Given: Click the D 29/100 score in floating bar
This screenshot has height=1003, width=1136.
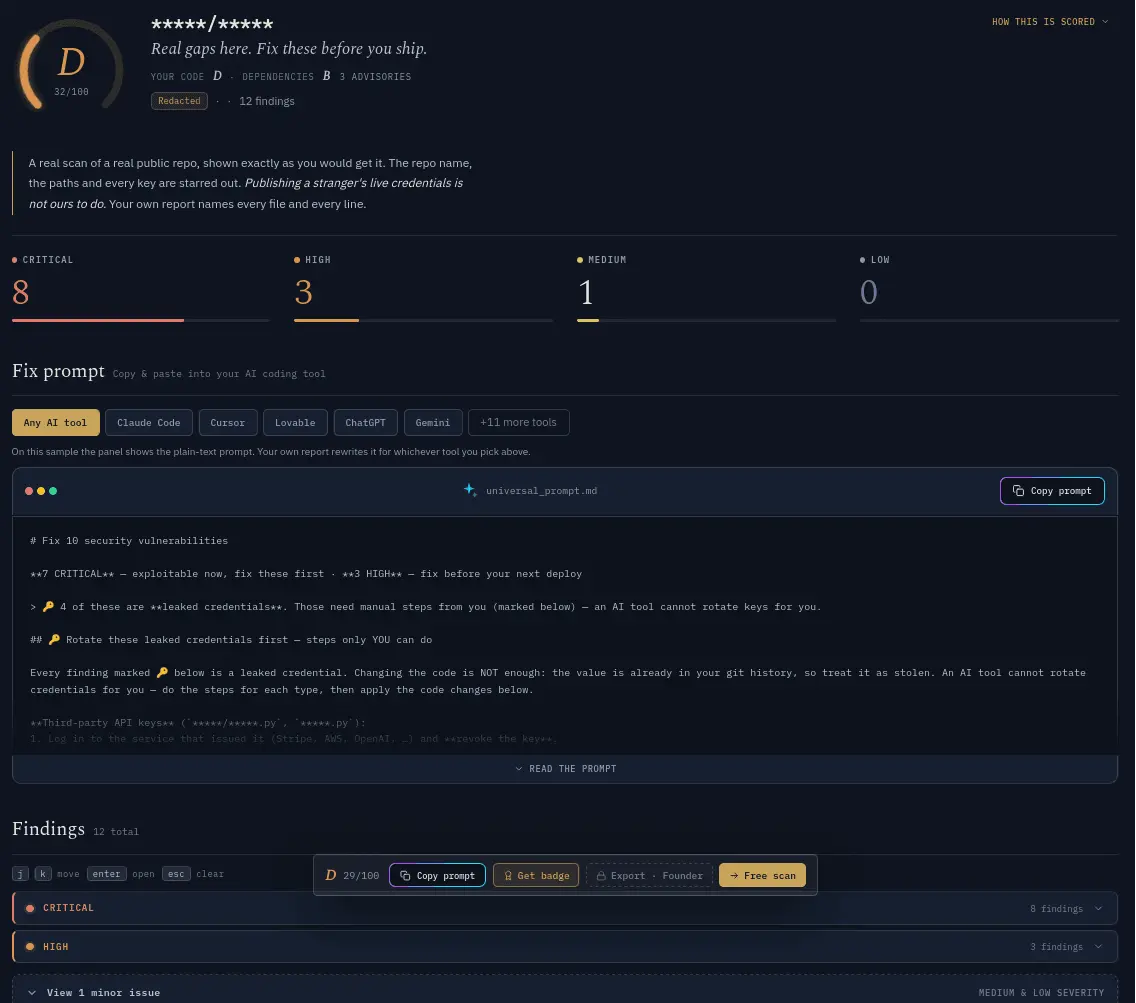Looking at the screenshot, I should 352,875.
